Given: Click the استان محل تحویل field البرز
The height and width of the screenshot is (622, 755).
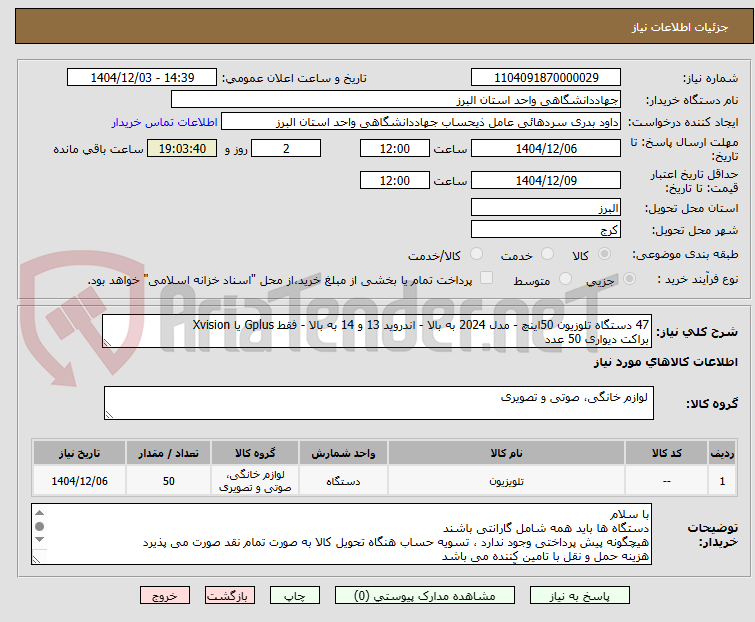Looking at the screenshot, I should click(x=546, y=207).
